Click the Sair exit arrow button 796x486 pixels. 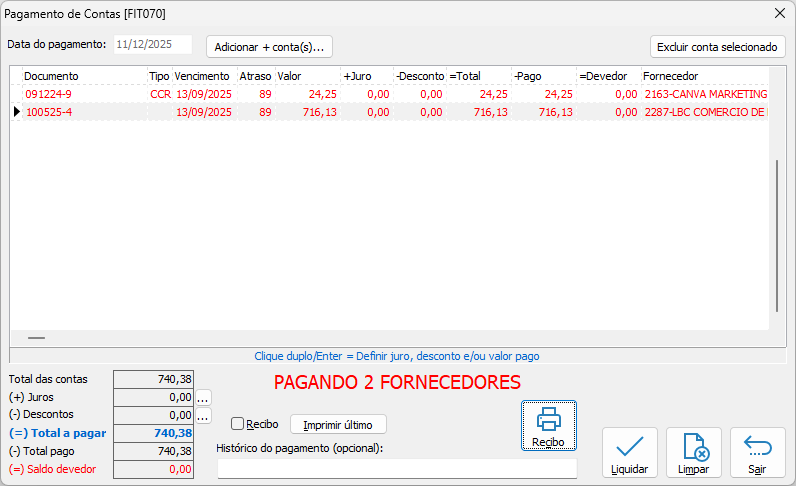757,453
